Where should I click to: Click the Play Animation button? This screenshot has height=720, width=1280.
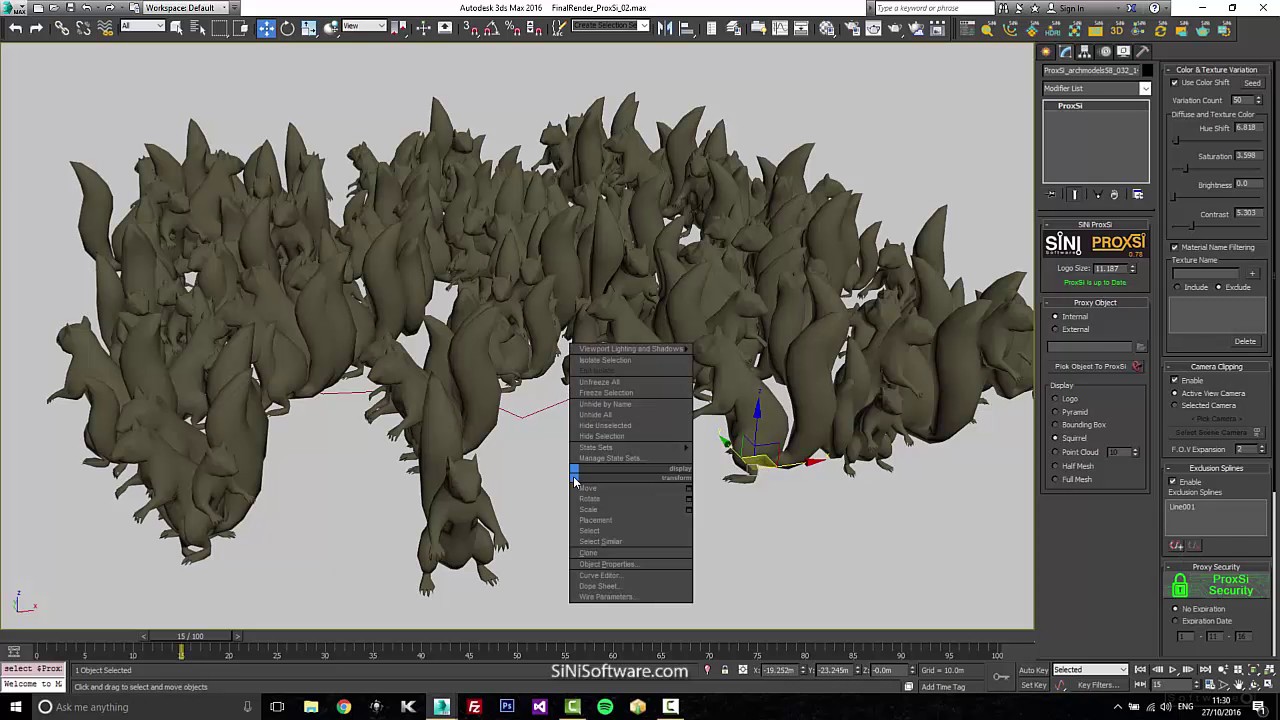pyautogui.click(x=1173, y=670)
